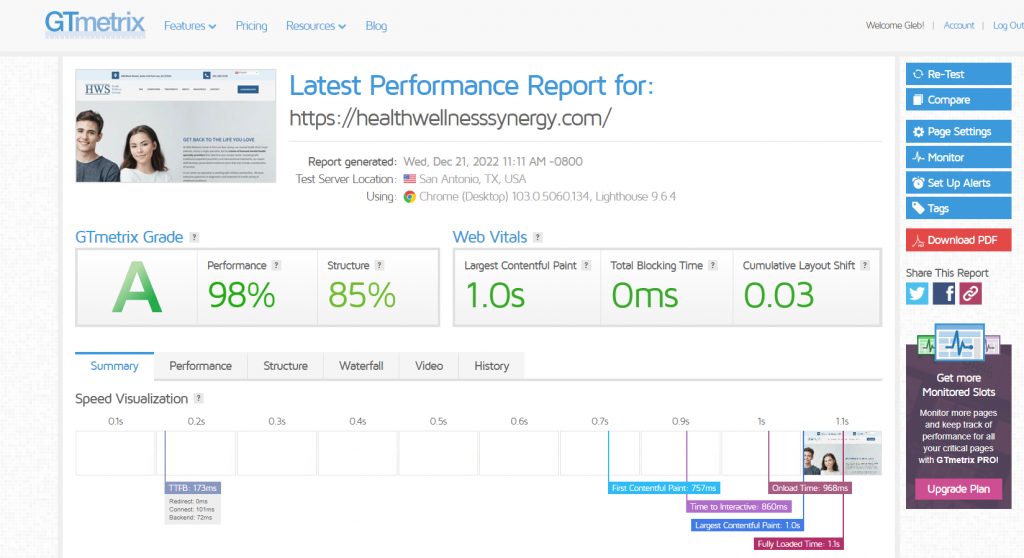Click help icon beside Speed Visualization
This screenshot has height=558, width=1024.
tap(199, 399)
